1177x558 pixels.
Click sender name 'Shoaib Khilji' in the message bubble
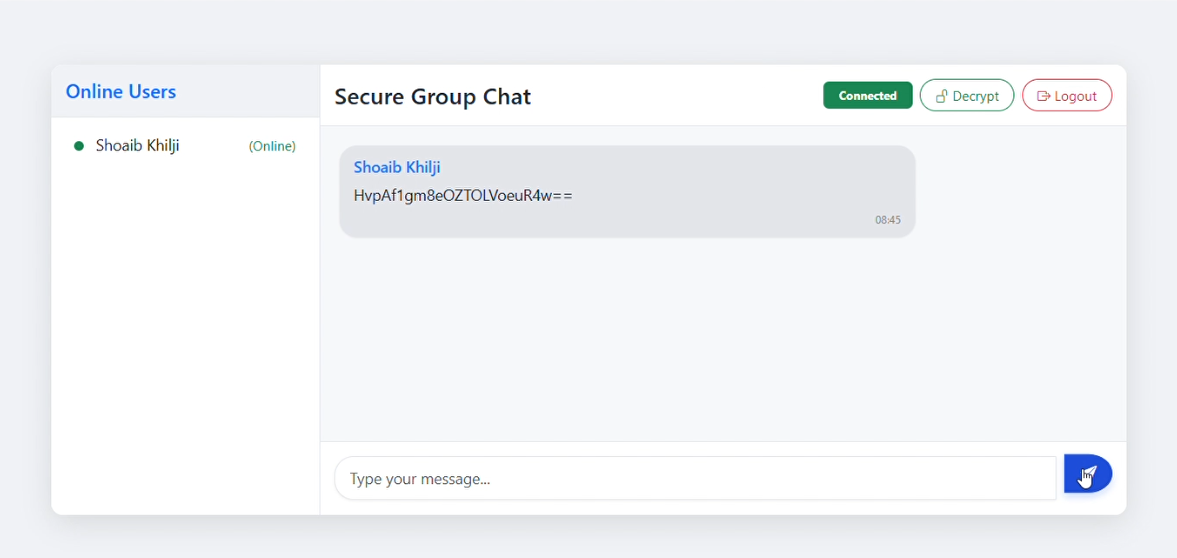[x=397, y=167]
